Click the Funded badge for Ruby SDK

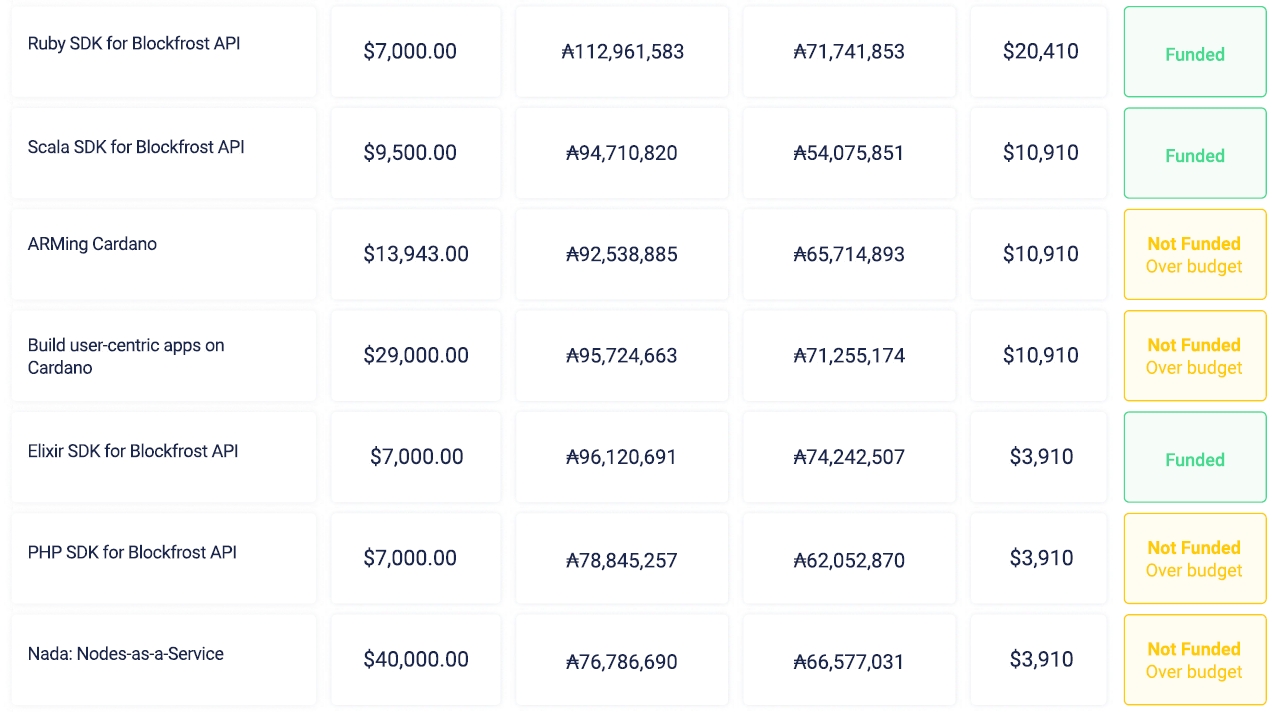[1195, 55]
